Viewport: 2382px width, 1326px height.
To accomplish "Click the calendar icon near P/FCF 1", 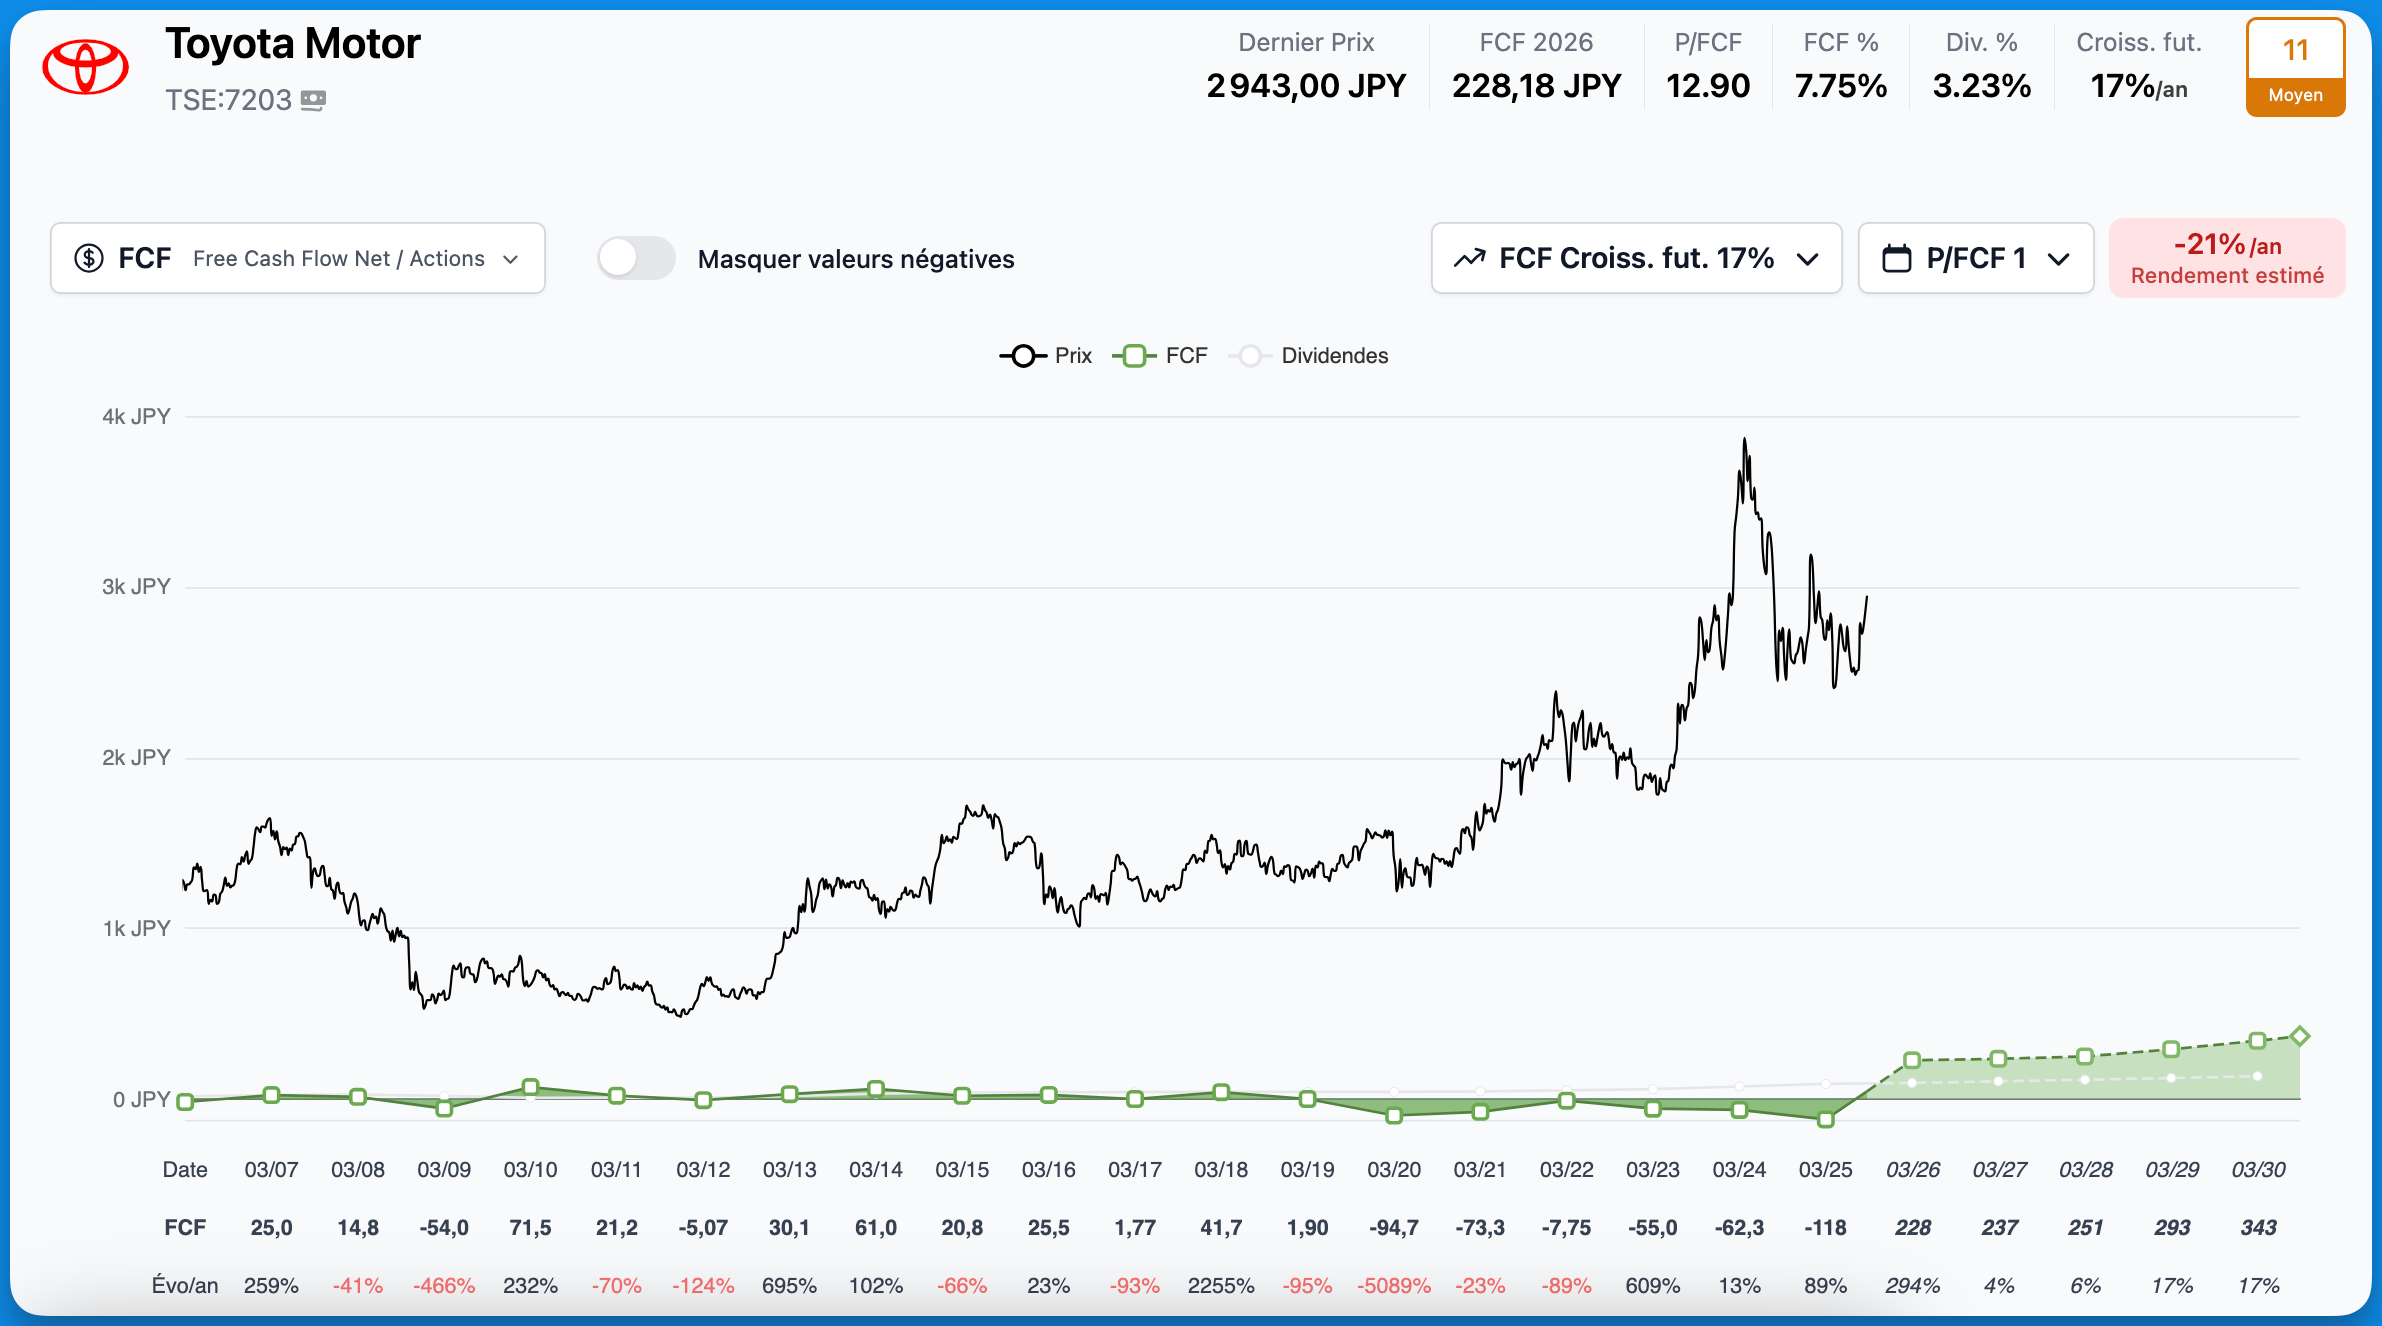I will (1896, 258).
